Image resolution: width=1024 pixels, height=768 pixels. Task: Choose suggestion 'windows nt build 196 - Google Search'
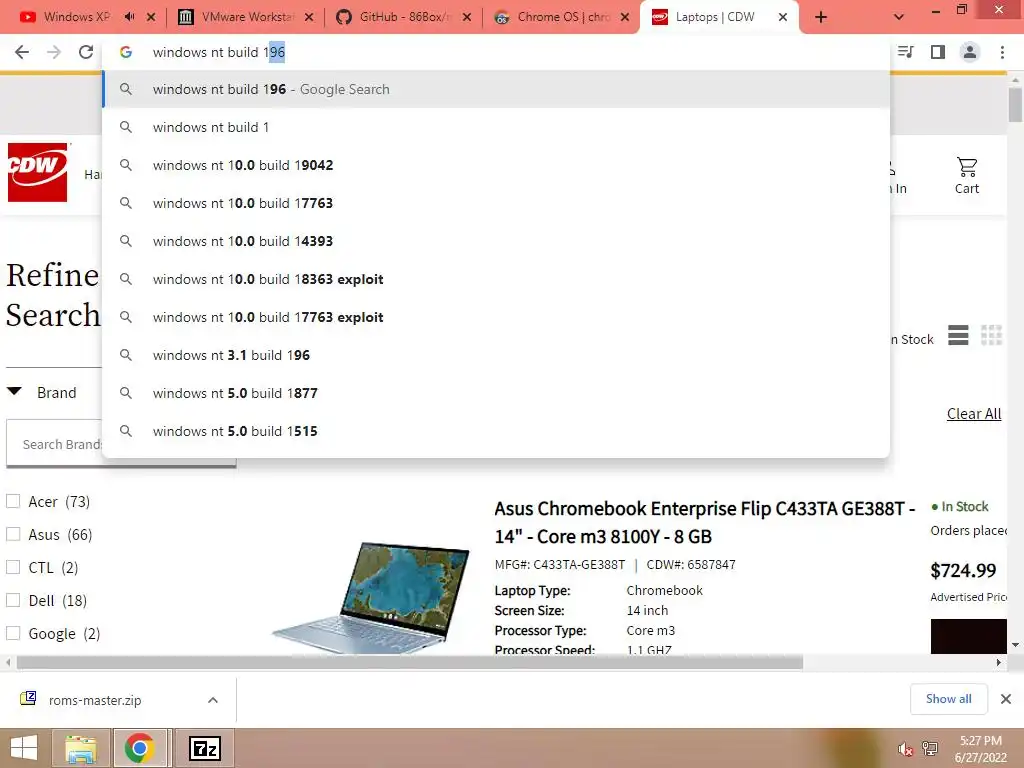[496, 89]
